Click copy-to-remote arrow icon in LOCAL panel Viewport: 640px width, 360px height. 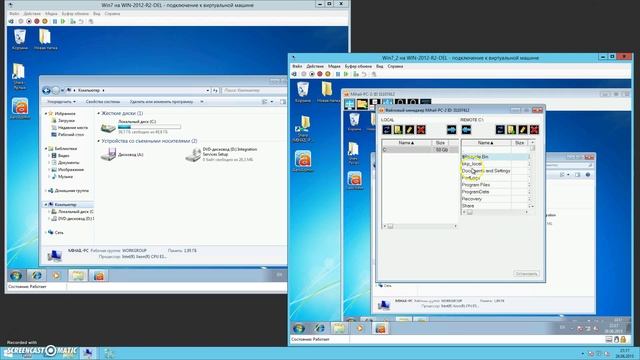451,130
